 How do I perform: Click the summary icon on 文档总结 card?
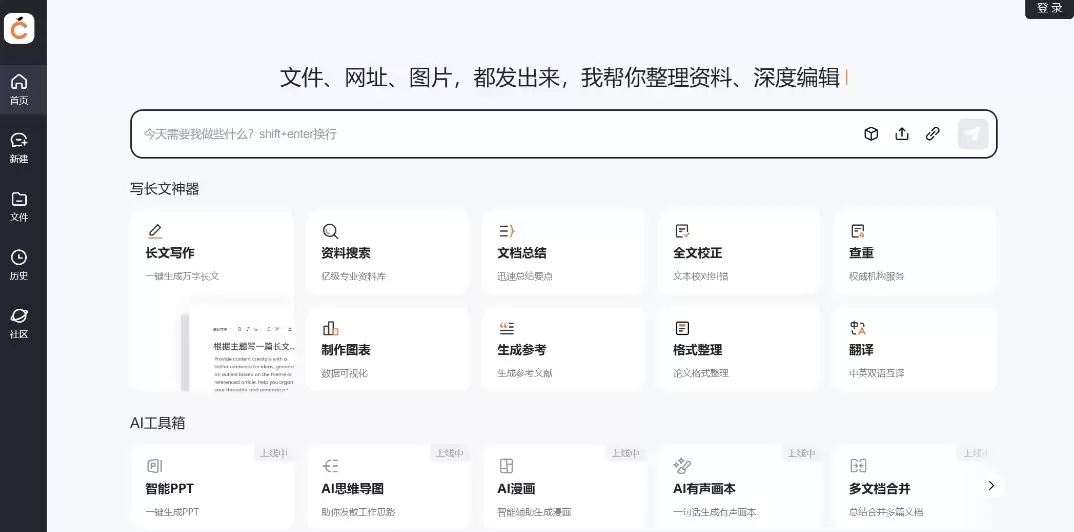[507, 231]
